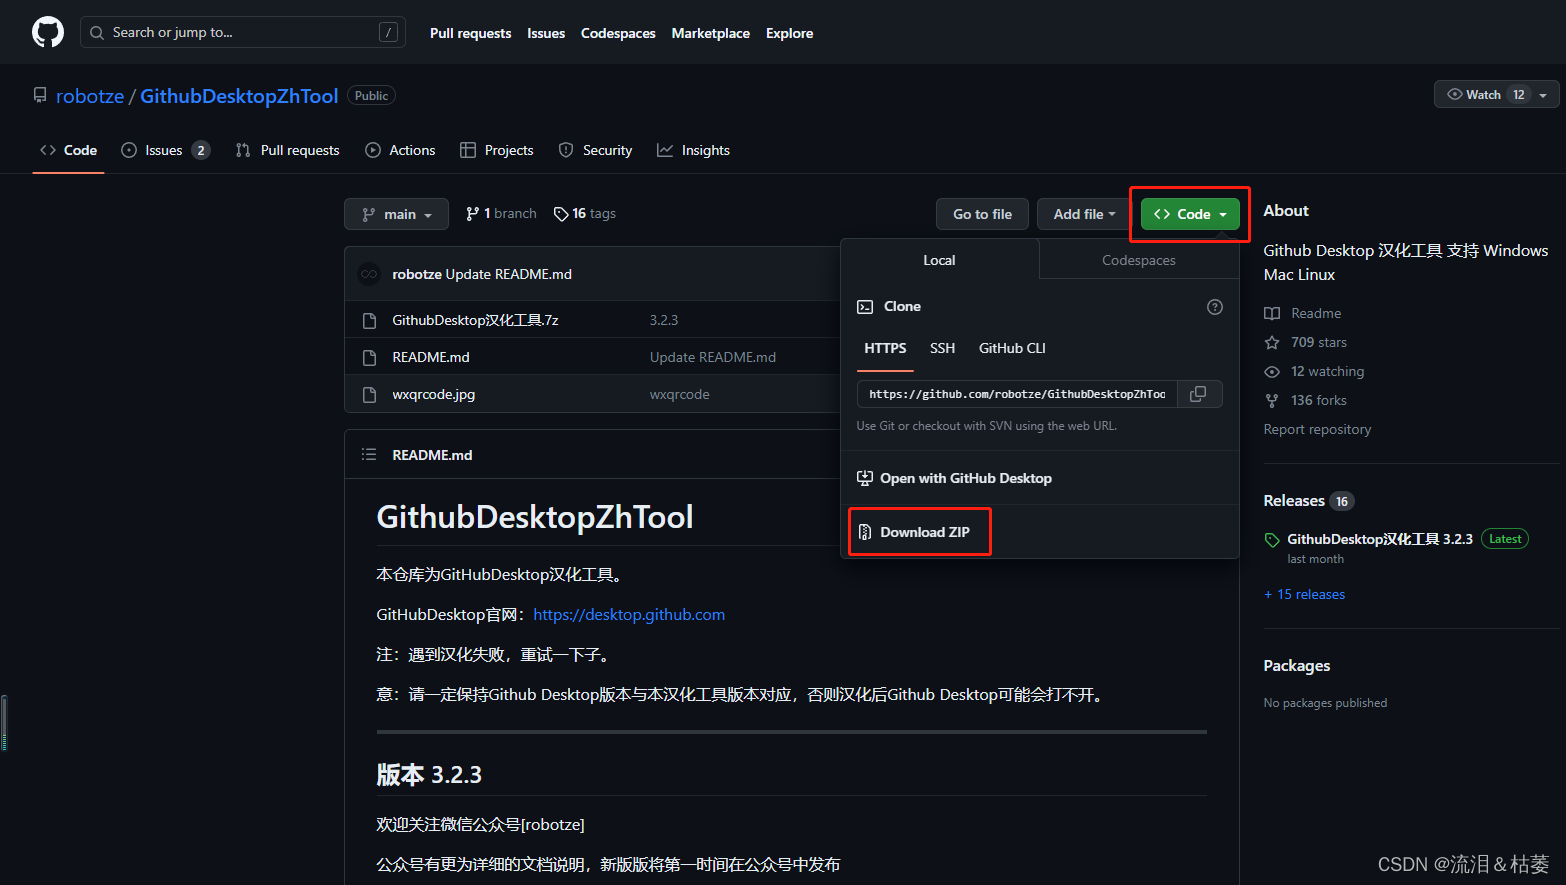Viewport: 1566px width, 885px height.
Task: Click the GitHub Desktop open icon
Action: tap(865, 478)
